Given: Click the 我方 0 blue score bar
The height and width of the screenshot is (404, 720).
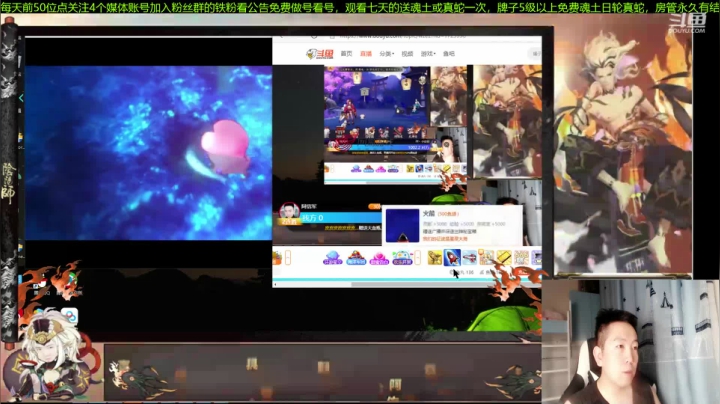Looking at the screenshot, I should [x=341, y=218].
